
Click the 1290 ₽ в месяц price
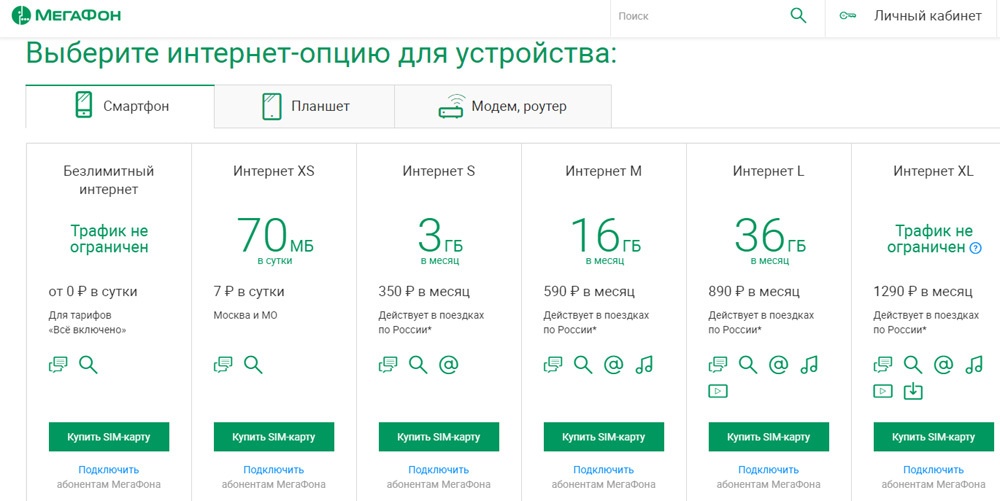923,292
